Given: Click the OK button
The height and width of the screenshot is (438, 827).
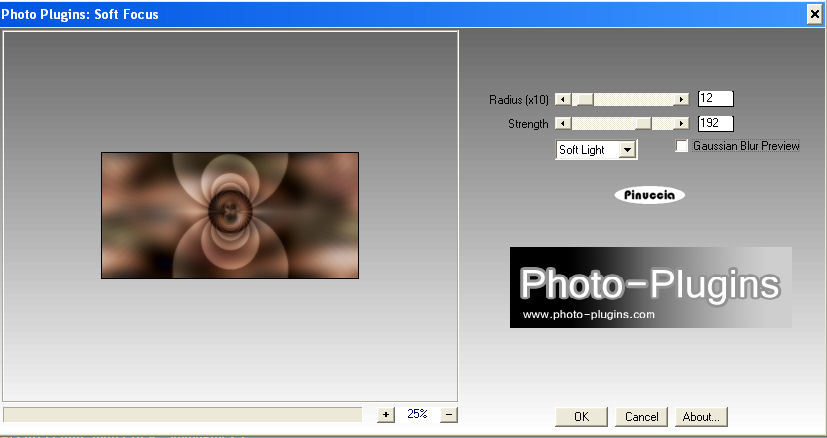Looking at the screenshot, I should coord(581,417).
